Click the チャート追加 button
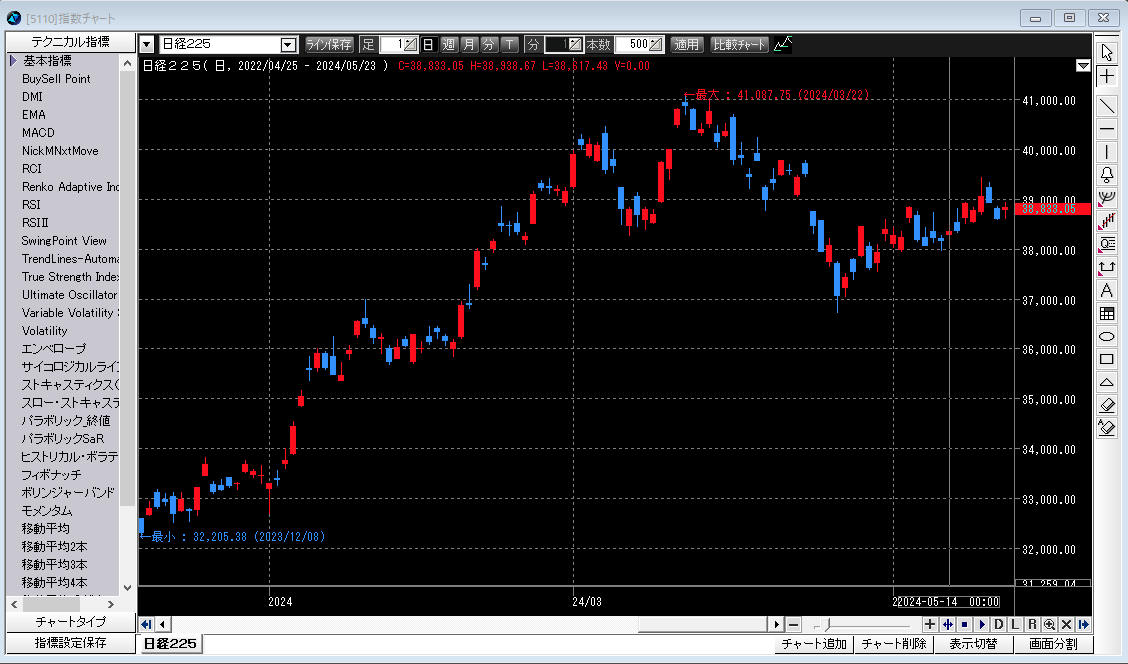 814,644
